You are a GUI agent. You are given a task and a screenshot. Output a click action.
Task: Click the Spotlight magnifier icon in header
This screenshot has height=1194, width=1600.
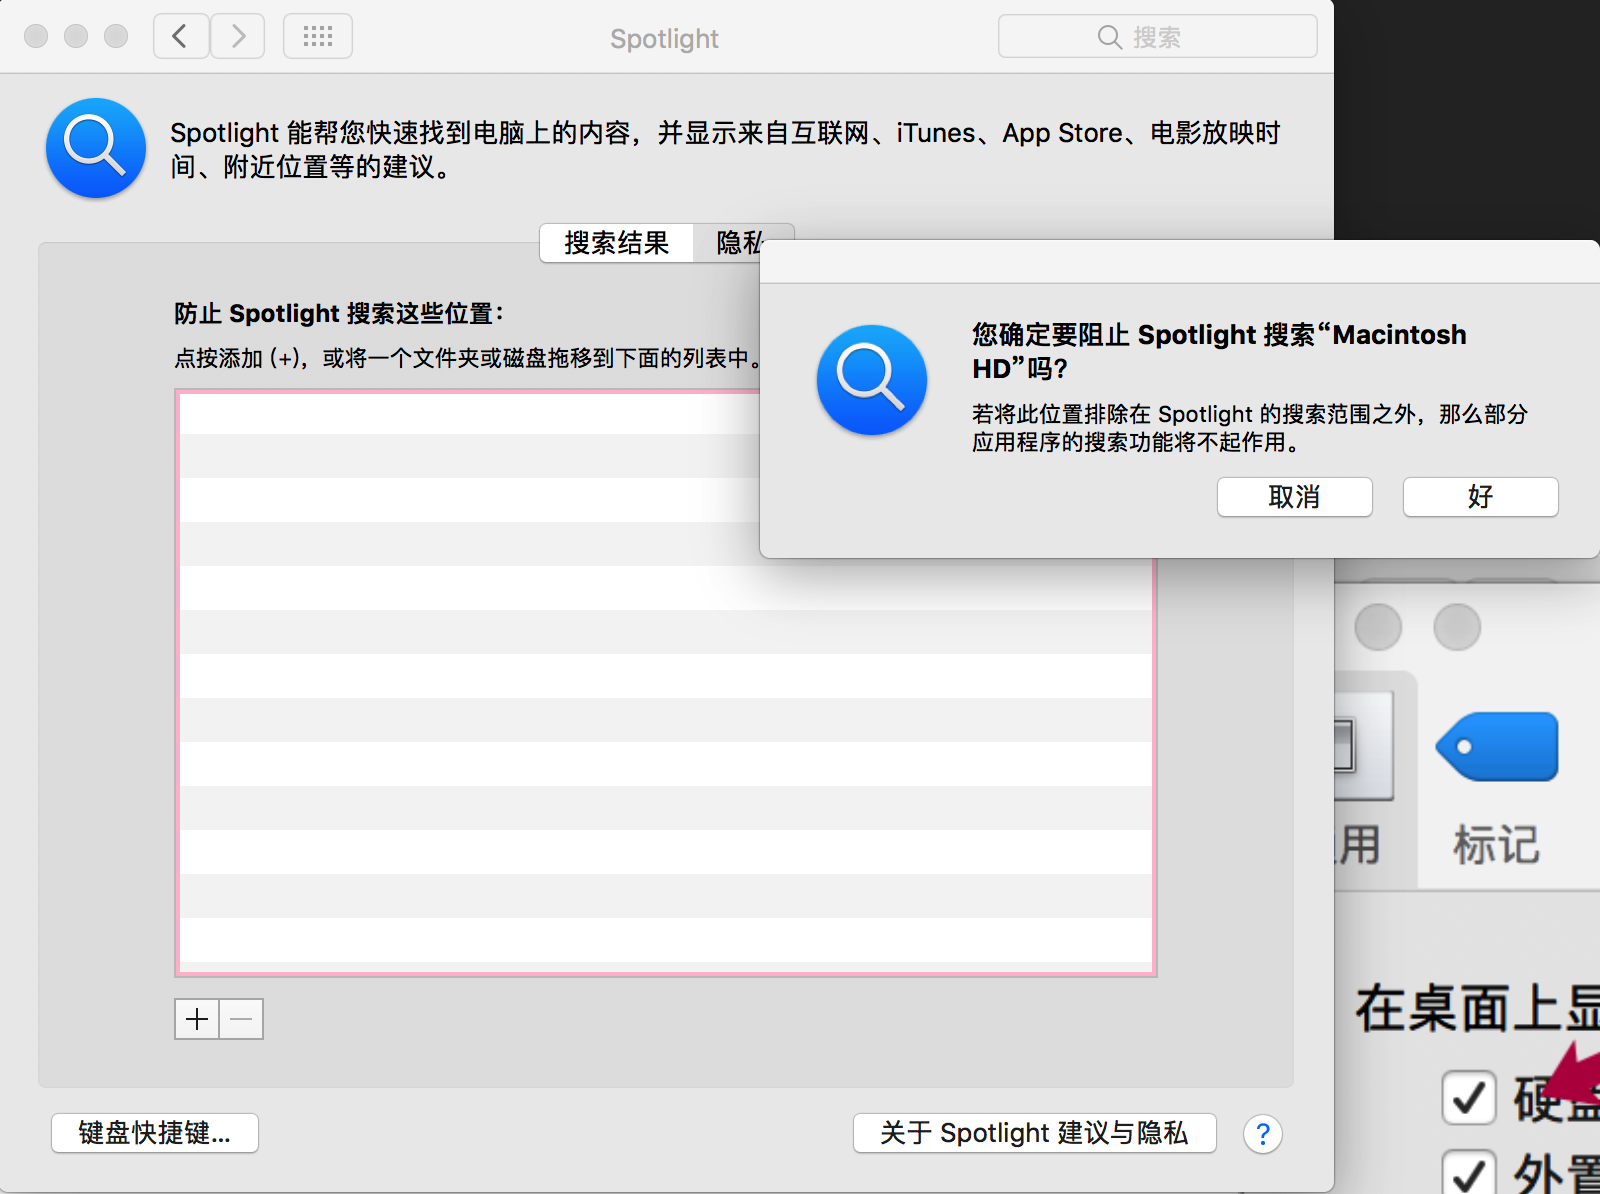click(96, 148)
